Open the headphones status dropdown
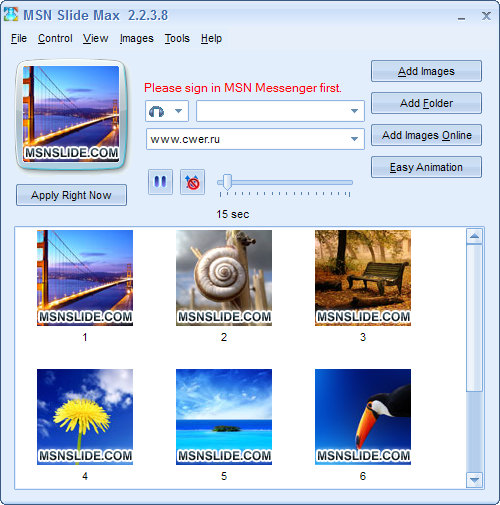Viewport: 500px width, 505px height. pos(167,111)
